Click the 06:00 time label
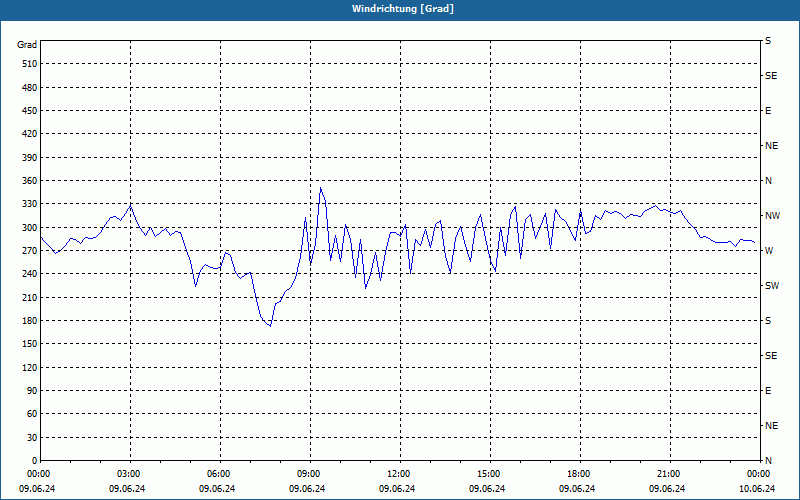The height and width of the screenshot is (500, 800). click(x=220, y=474)
